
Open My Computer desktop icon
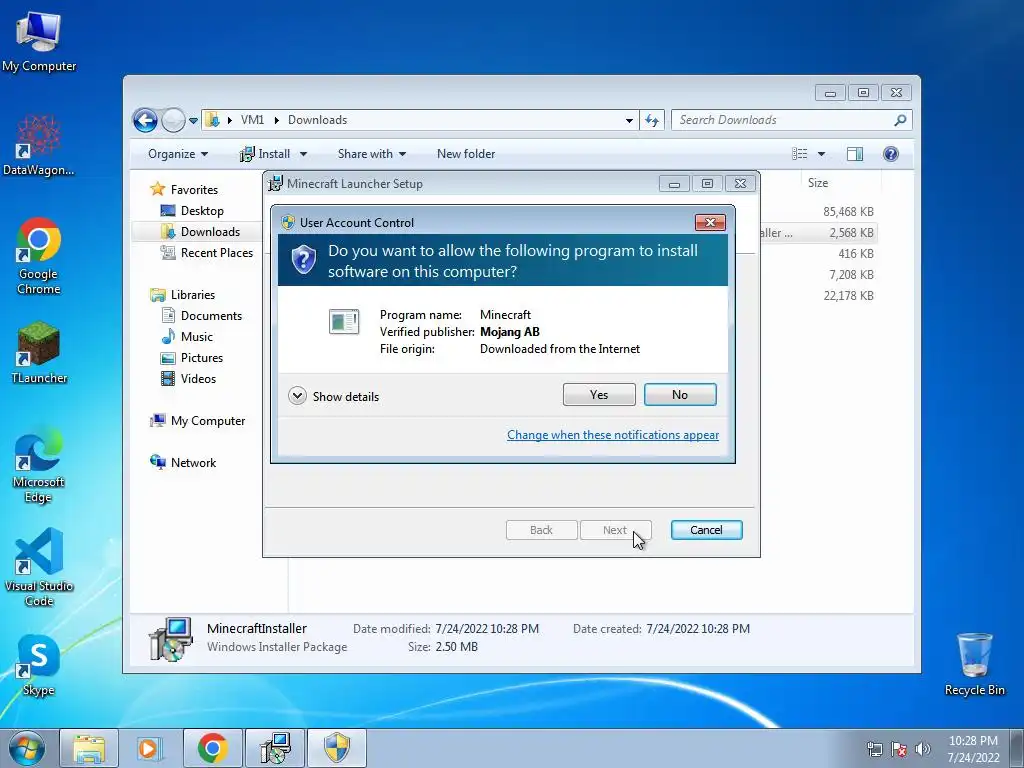pyautogui.click(x=39, y=40)
